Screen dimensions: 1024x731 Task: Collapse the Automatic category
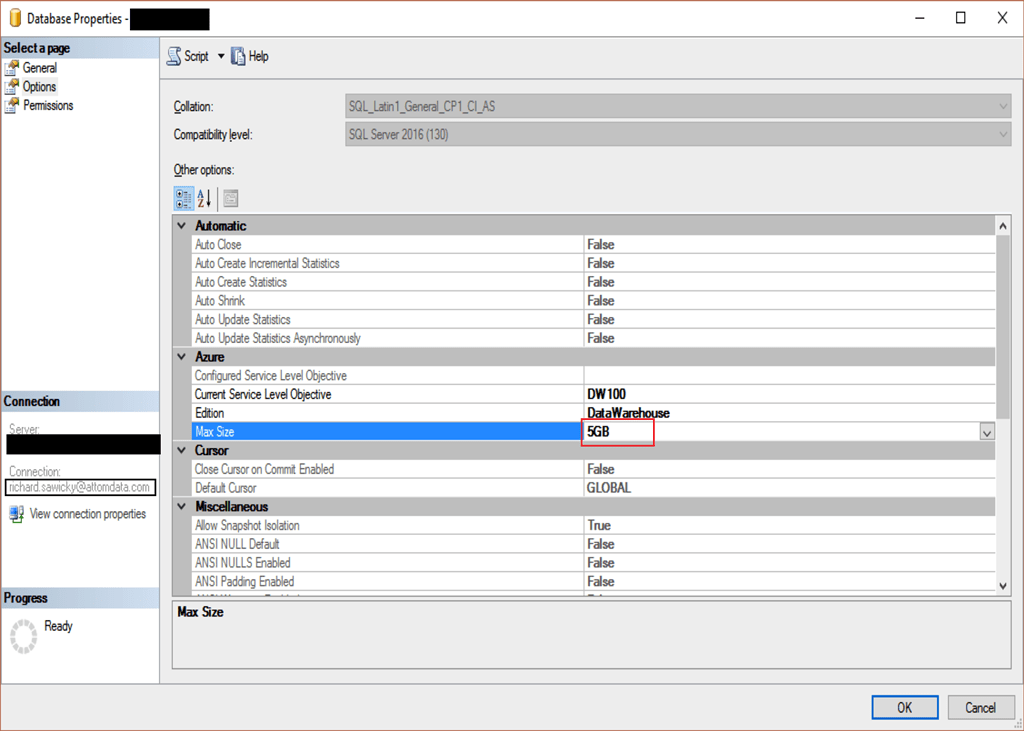182,225
